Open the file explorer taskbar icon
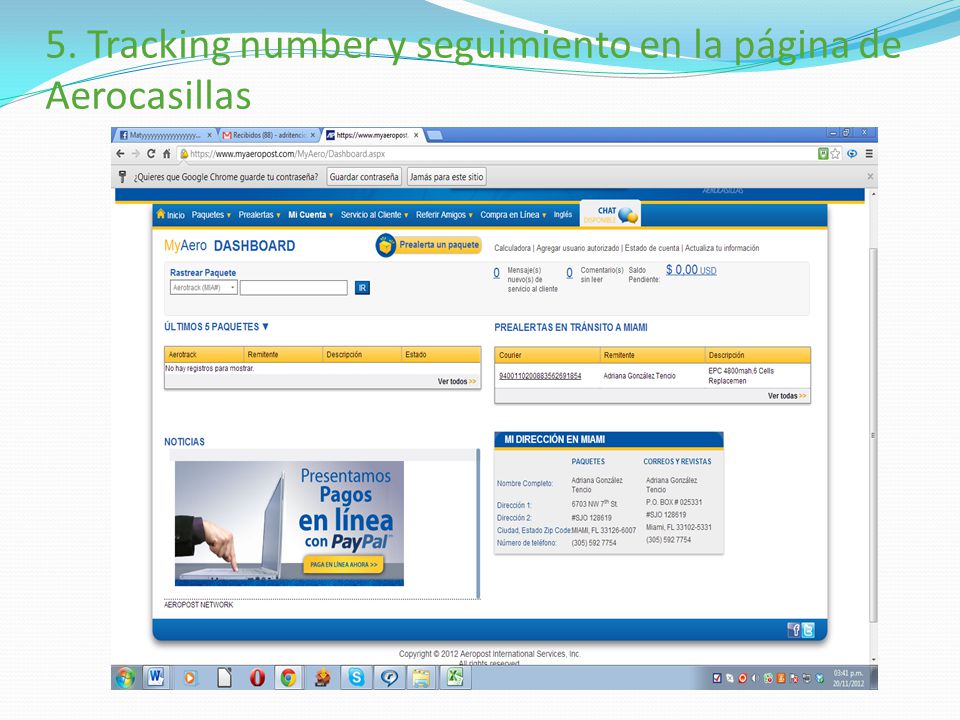This screenshot has width=960, height=720. pos(421,678)
